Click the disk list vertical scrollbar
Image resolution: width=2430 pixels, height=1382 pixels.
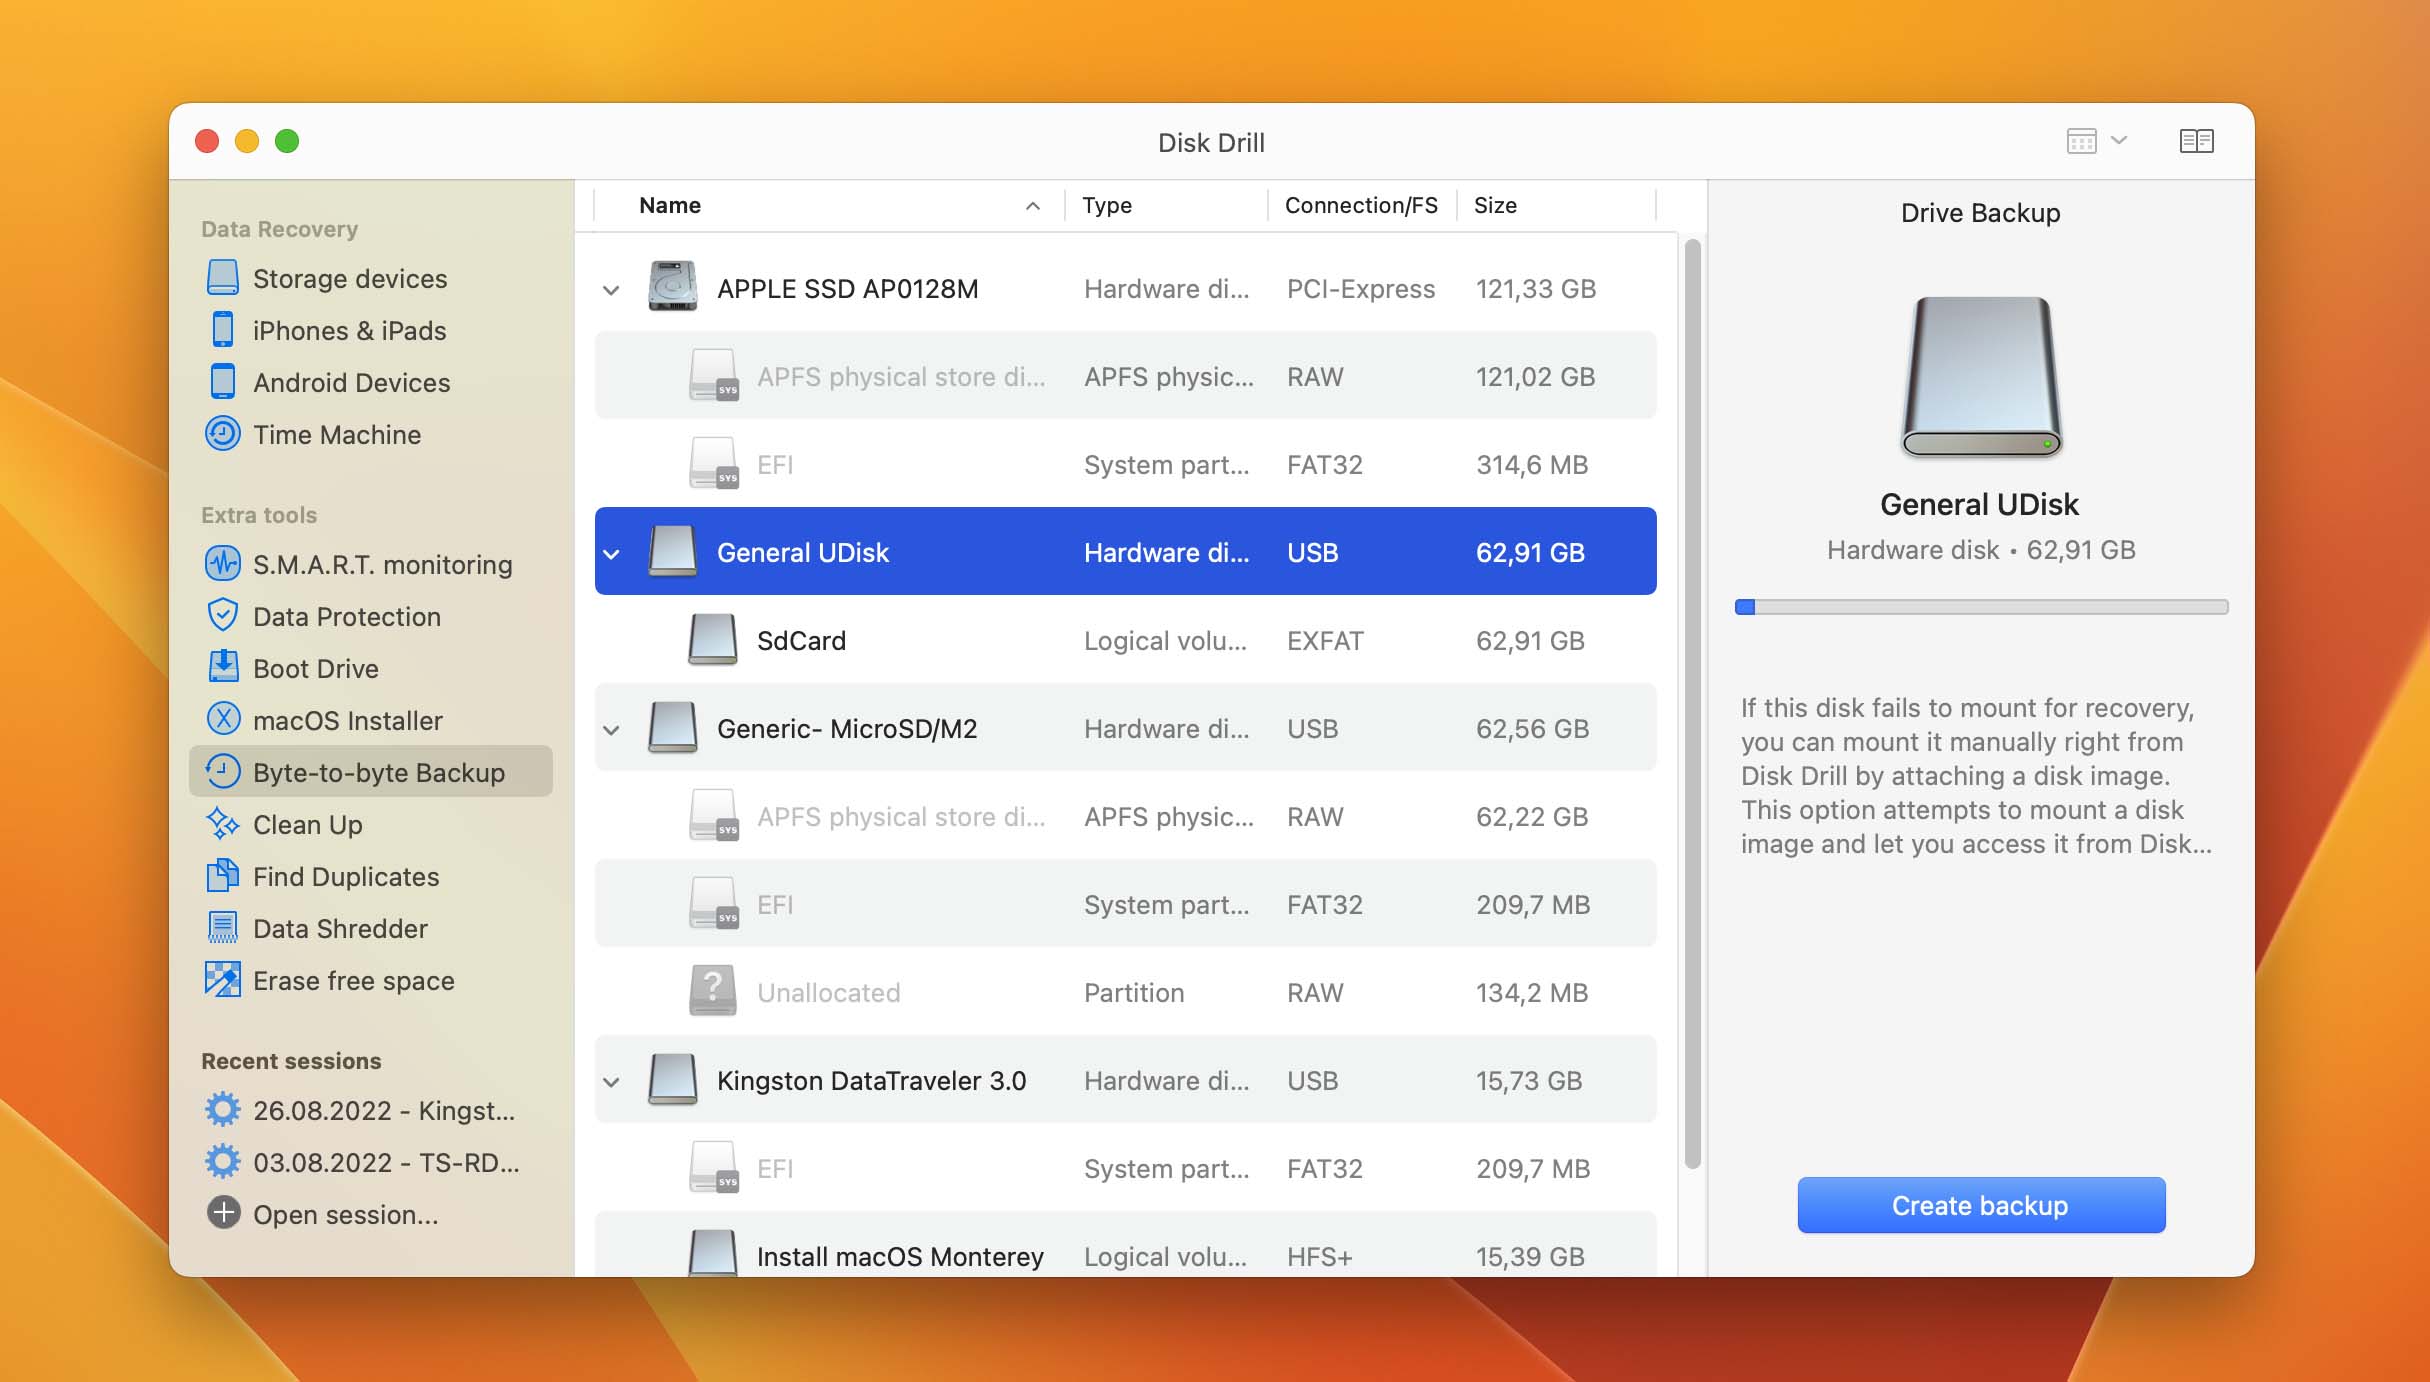(x=1692, y=703)
